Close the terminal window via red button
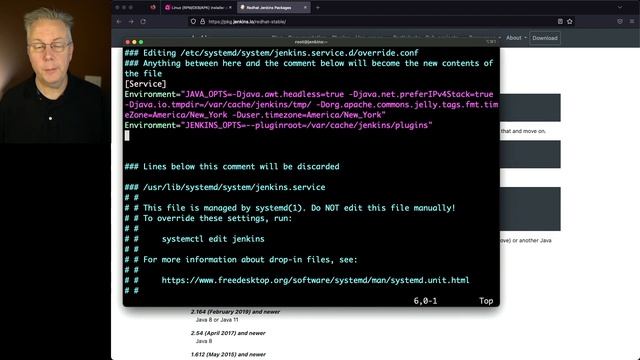This screenshot has width=640, height=360. coord(128,42)
